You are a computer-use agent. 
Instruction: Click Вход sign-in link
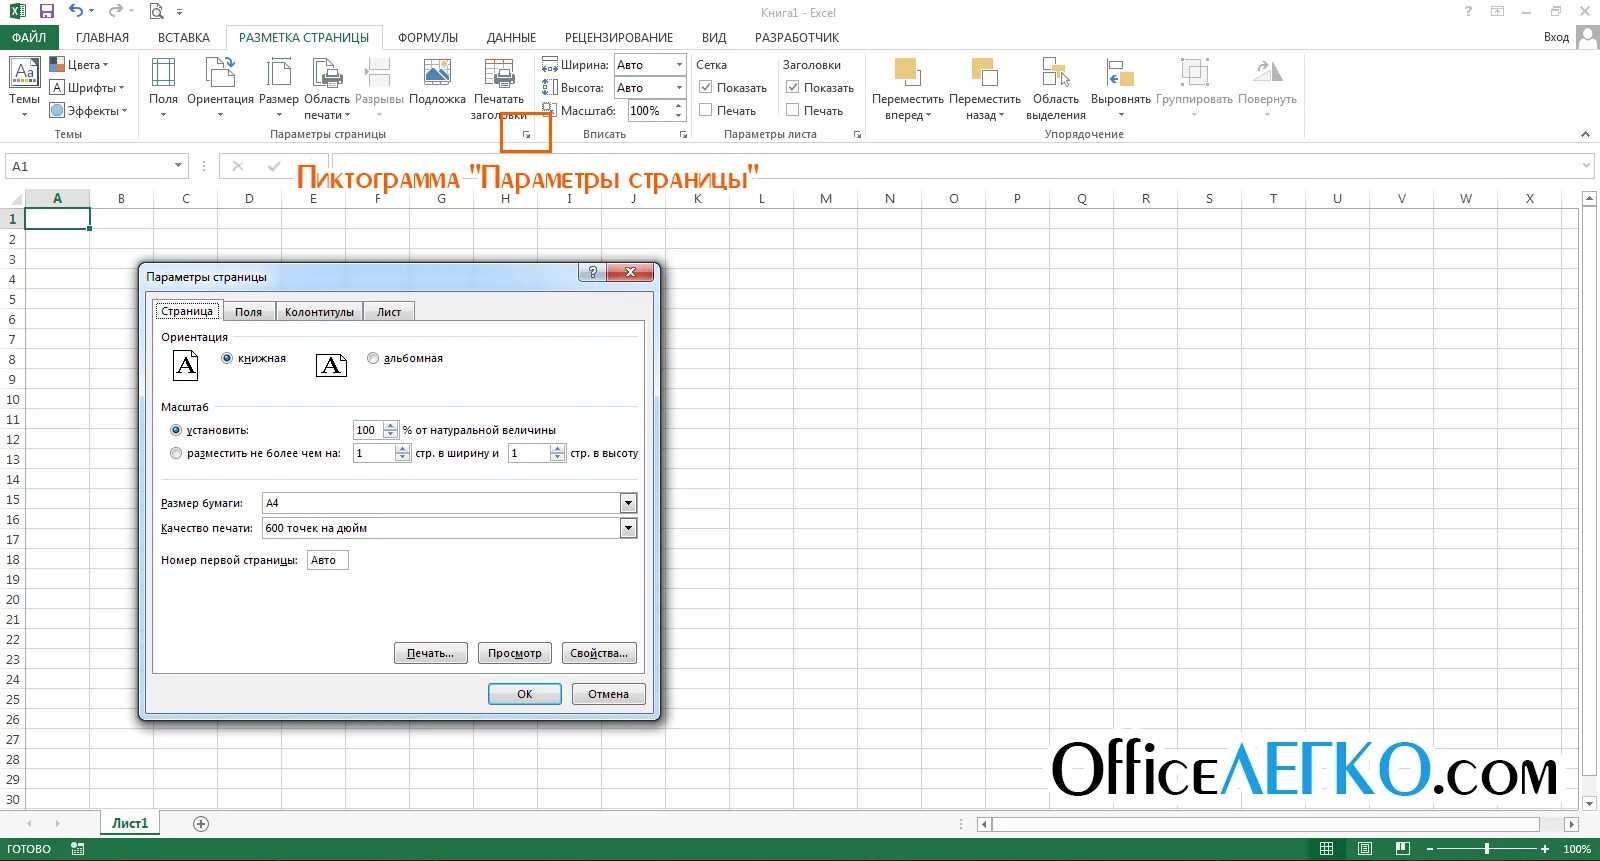(1556, 37)
